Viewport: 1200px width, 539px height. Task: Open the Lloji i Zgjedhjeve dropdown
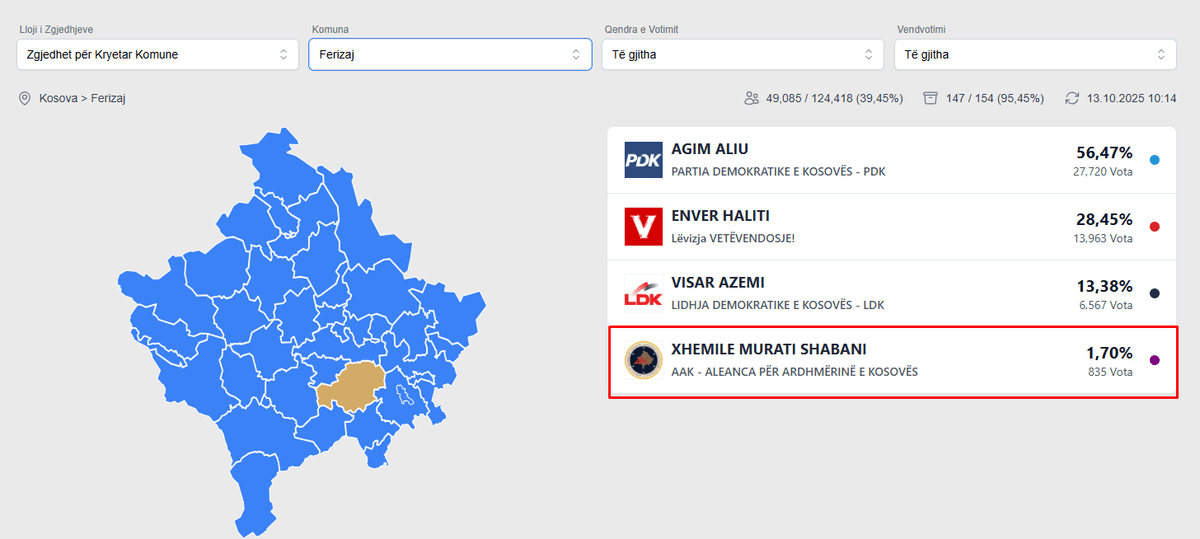pyautogui.click(x=157, y=54)
